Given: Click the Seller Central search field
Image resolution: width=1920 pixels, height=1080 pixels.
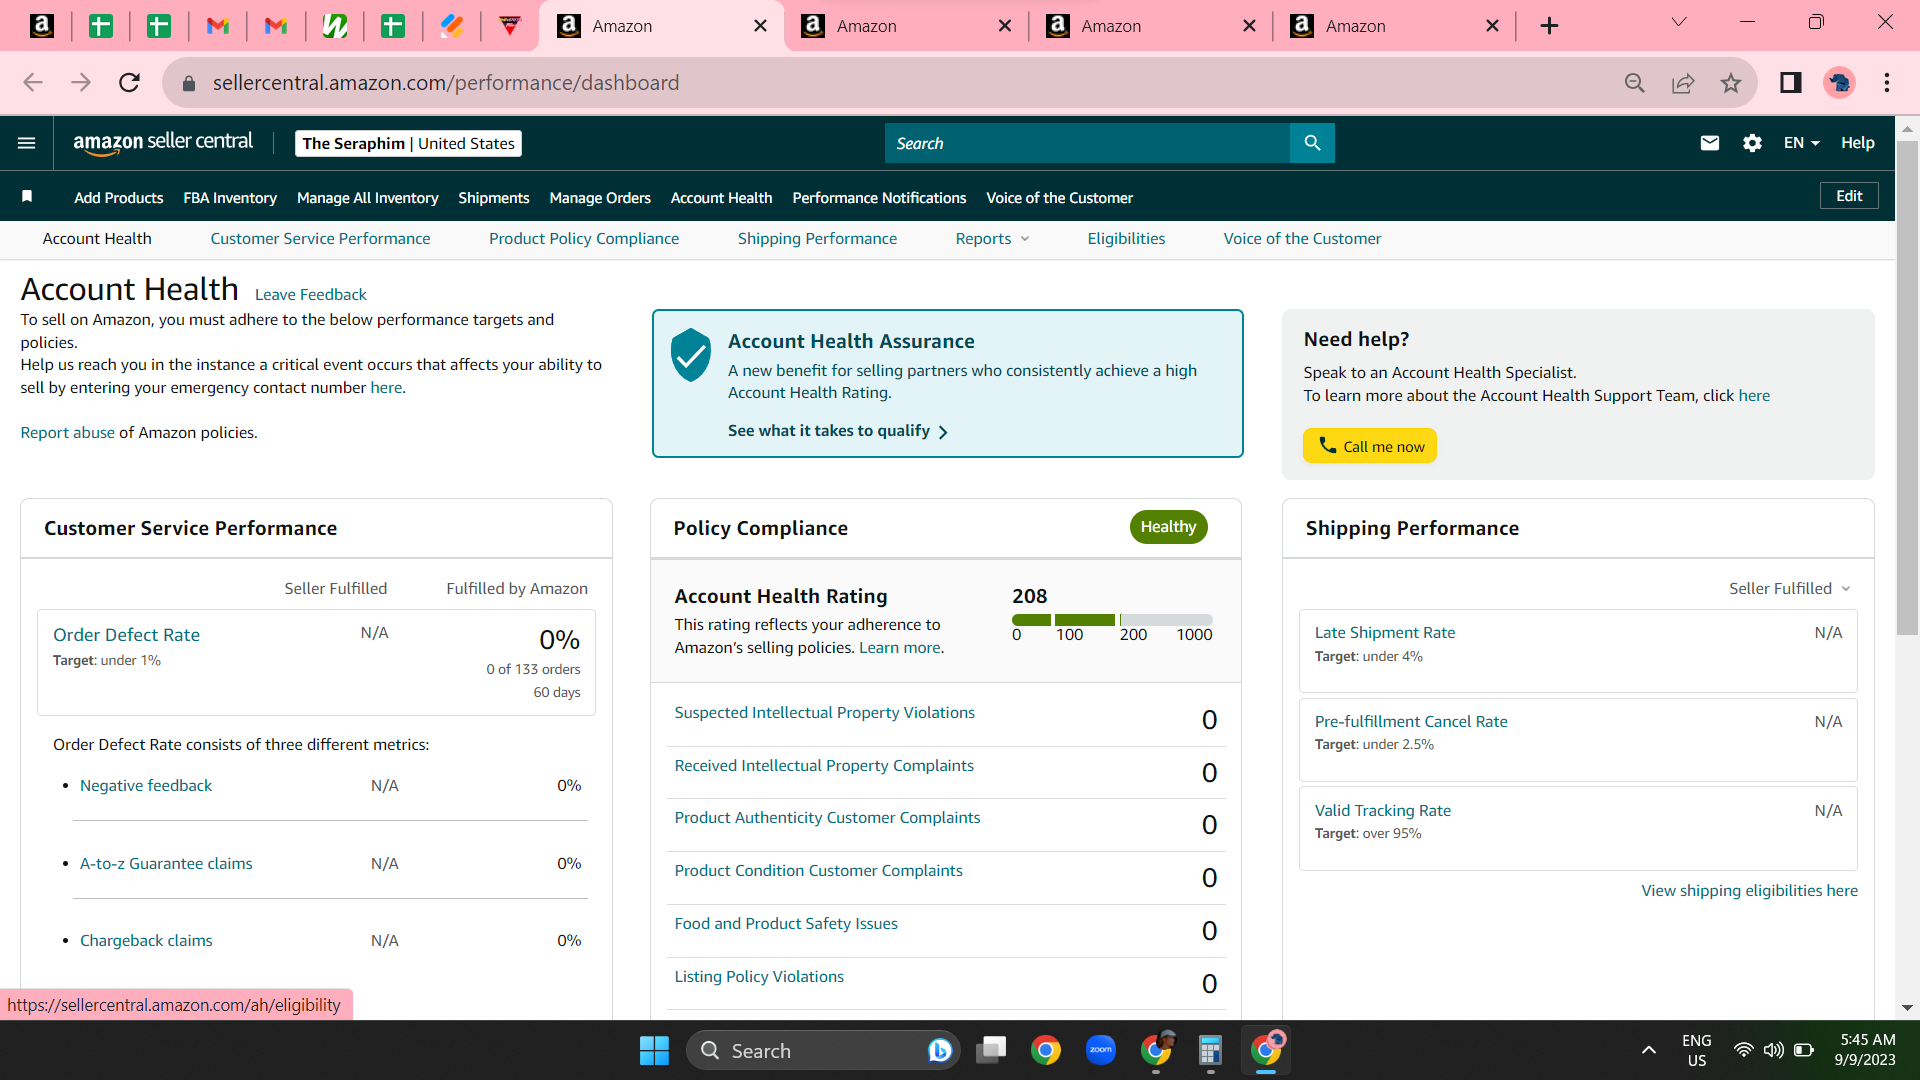Looking at the screenshot, I should click(x=1087, y=143).
